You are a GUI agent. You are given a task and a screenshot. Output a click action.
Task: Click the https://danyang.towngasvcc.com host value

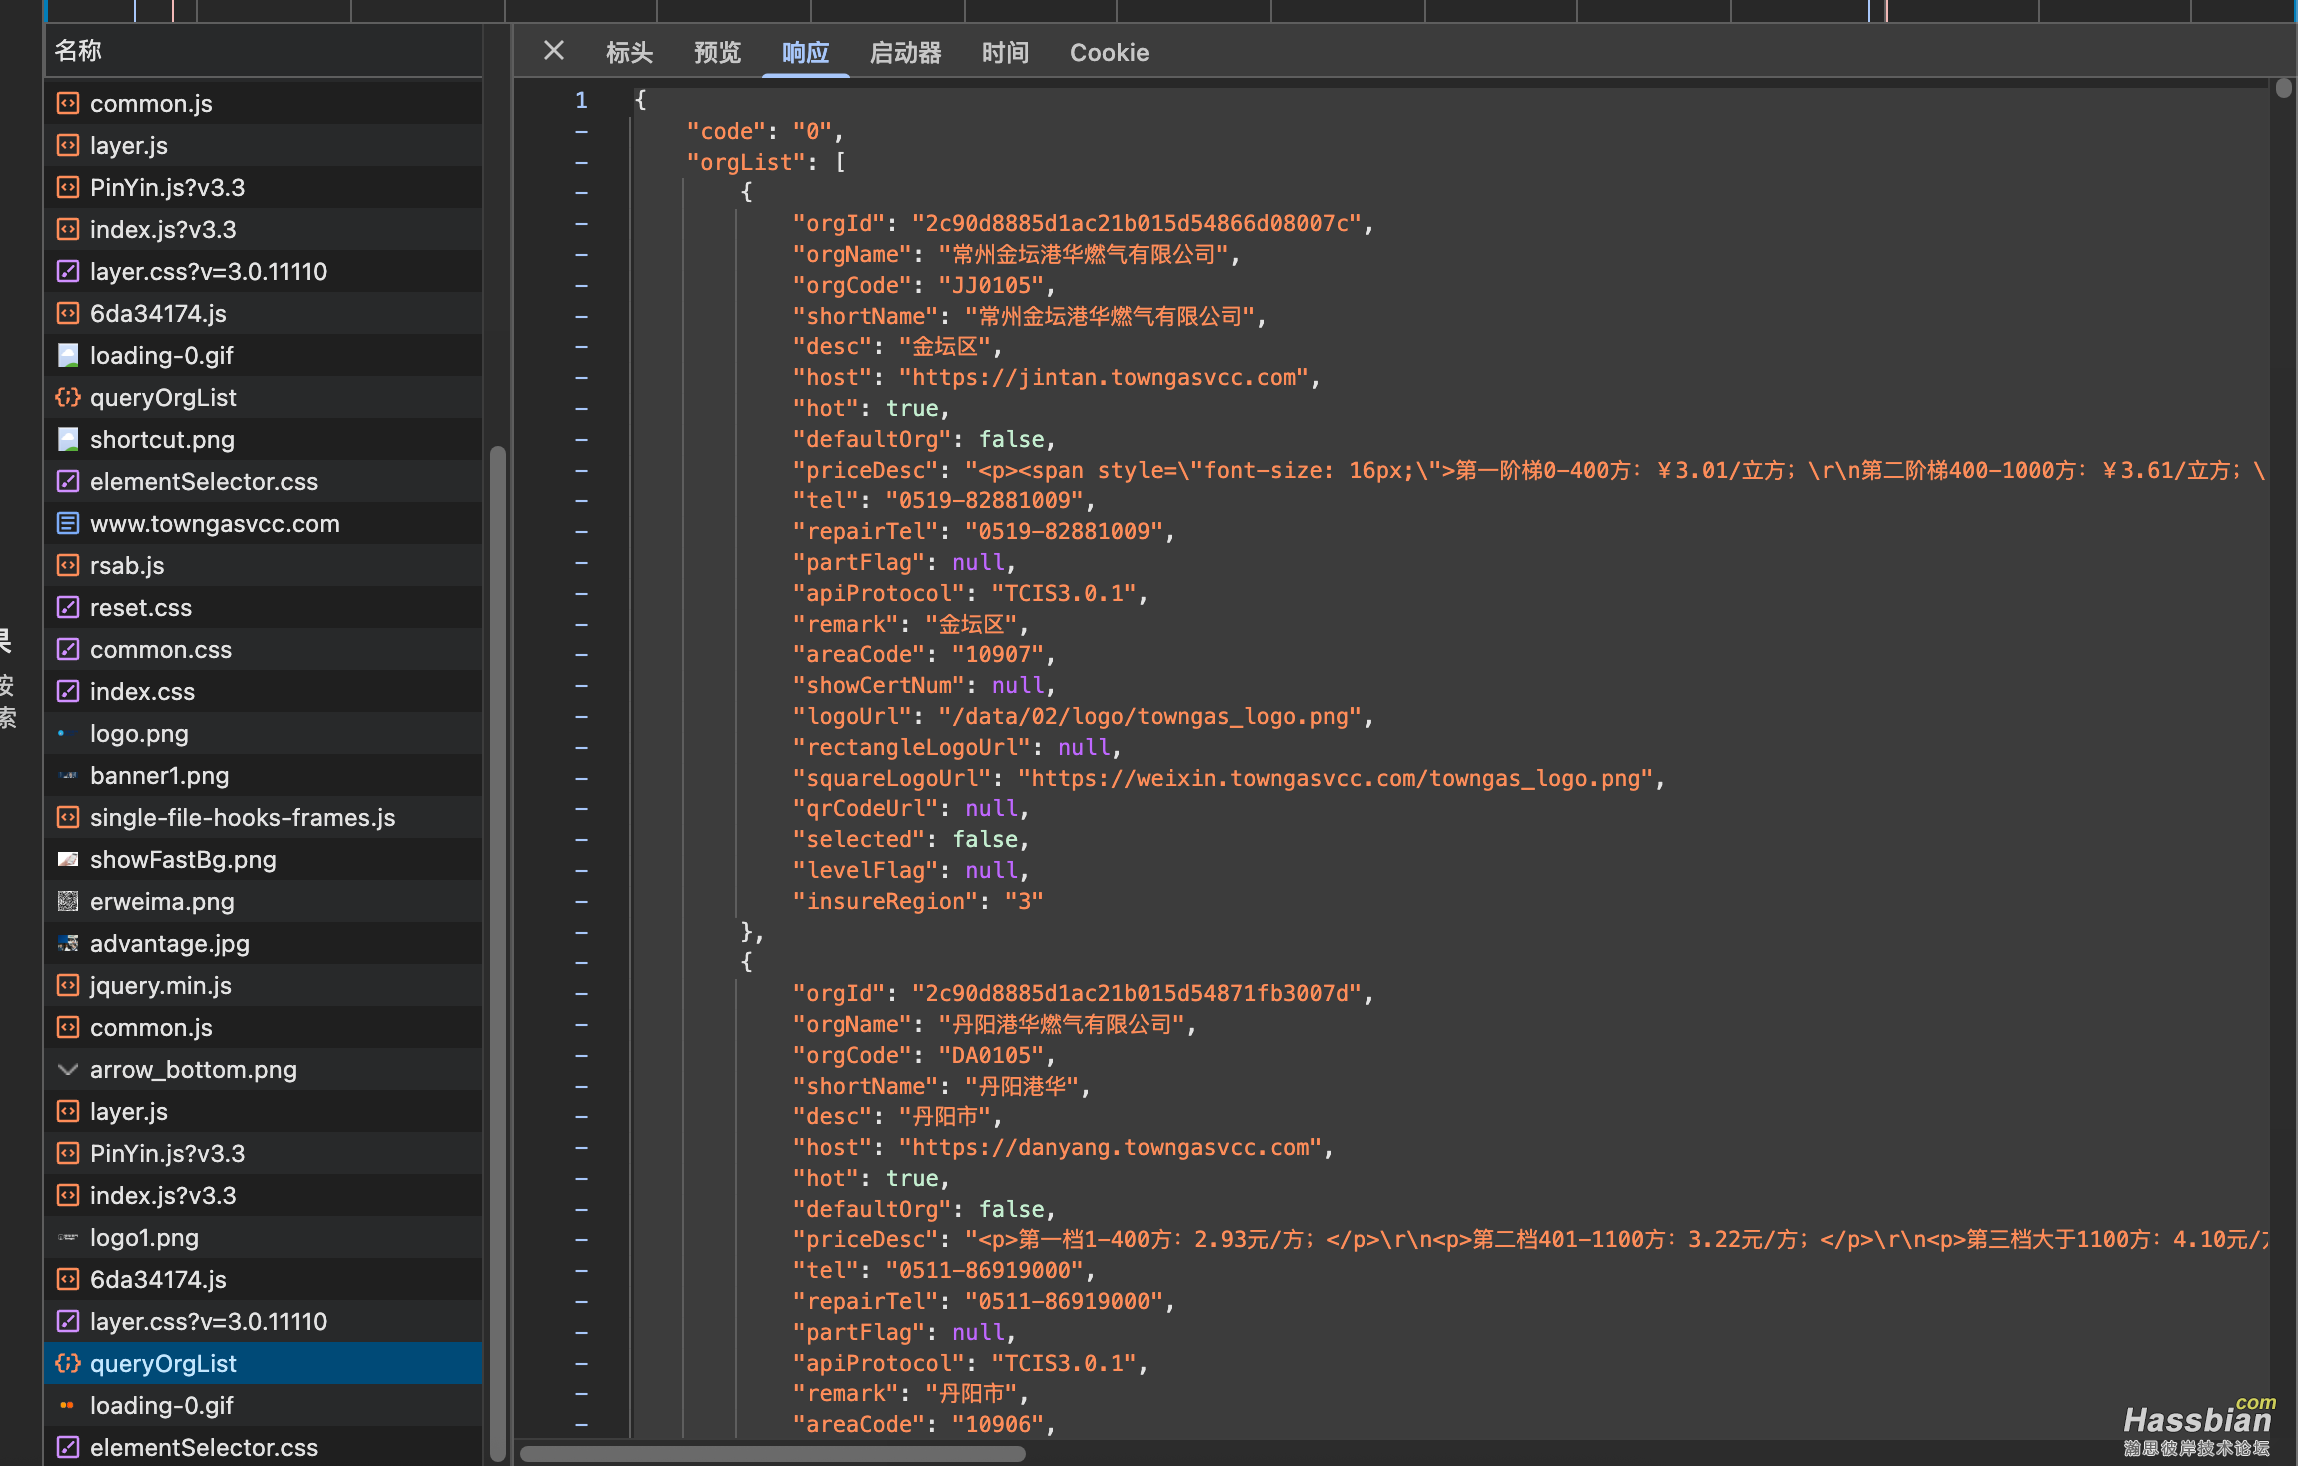coord(1110,1148)
